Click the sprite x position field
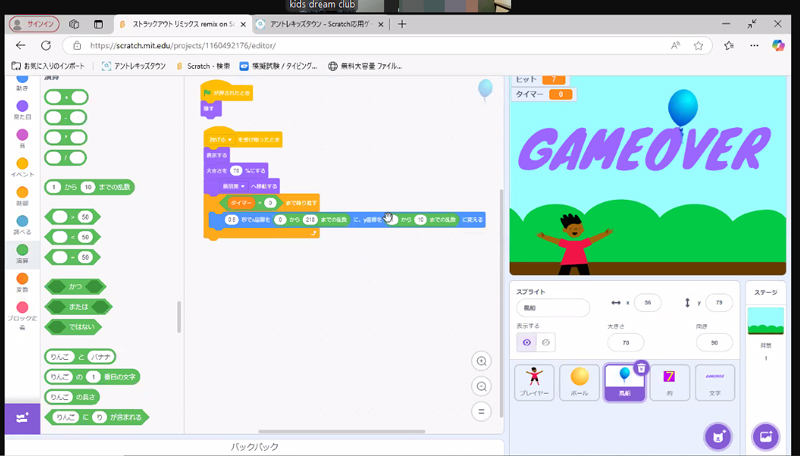Image resolution: width=800 pixels, height=456 pixels. [647, 302]
